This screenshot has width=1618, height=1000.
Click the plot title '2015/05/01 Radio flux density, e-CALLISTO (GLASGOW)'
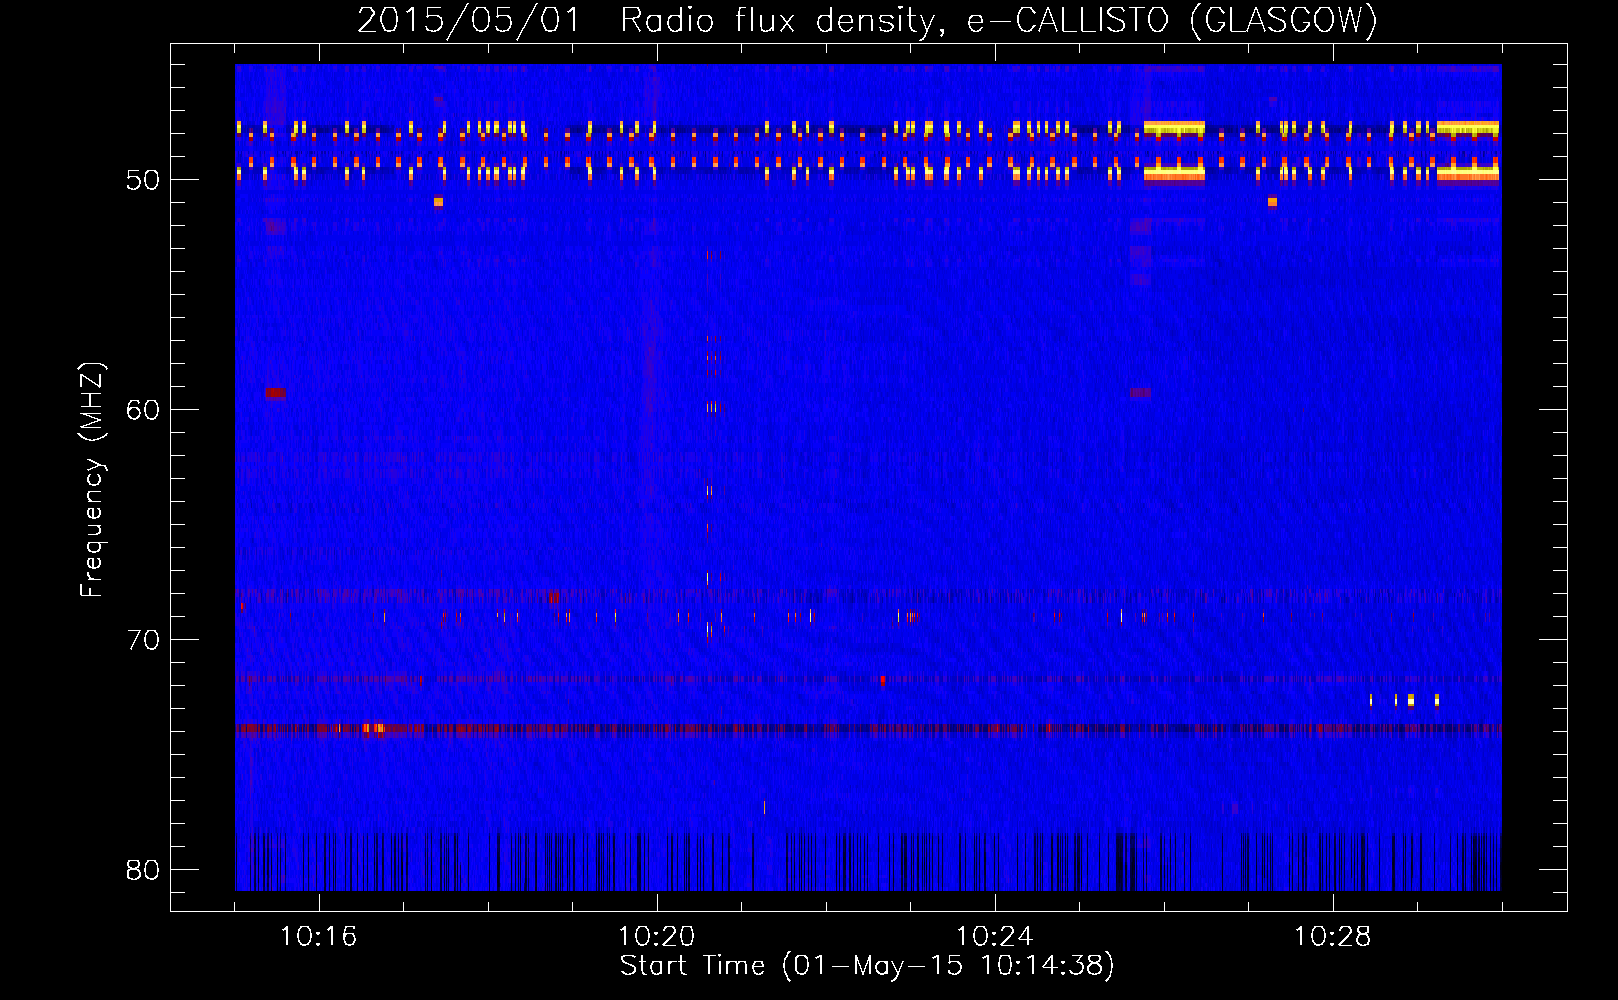867,20
